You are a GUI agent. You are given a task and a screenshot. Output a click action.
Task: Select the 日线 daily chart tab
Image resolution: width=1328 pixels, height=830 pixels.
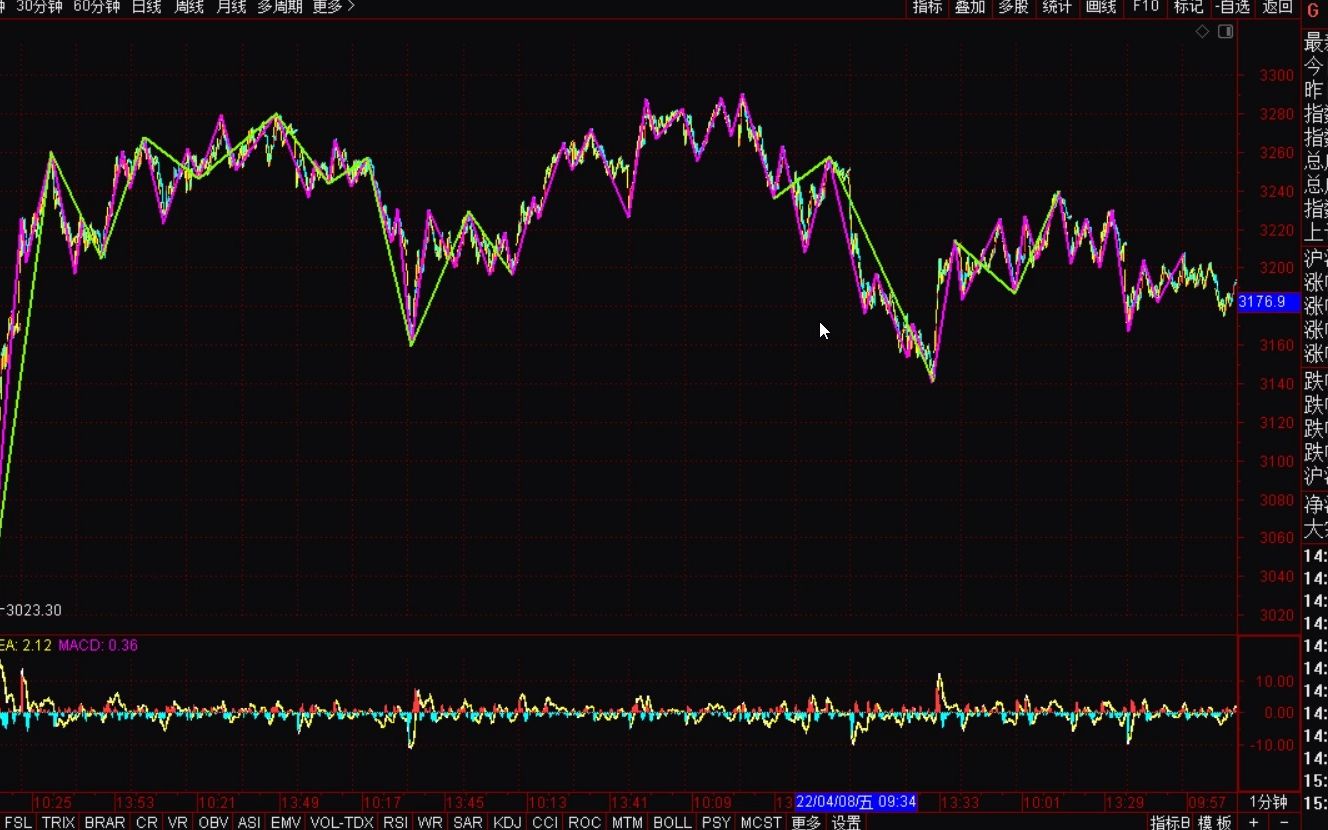click(x=146, y=7)
